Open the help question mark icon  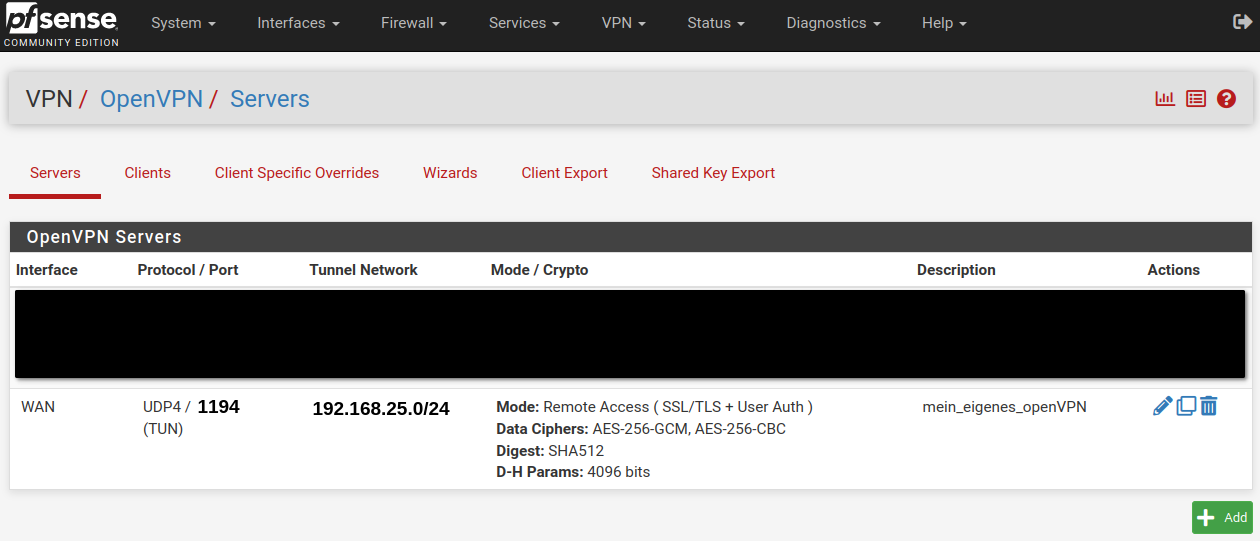(x=1227, y=99)
